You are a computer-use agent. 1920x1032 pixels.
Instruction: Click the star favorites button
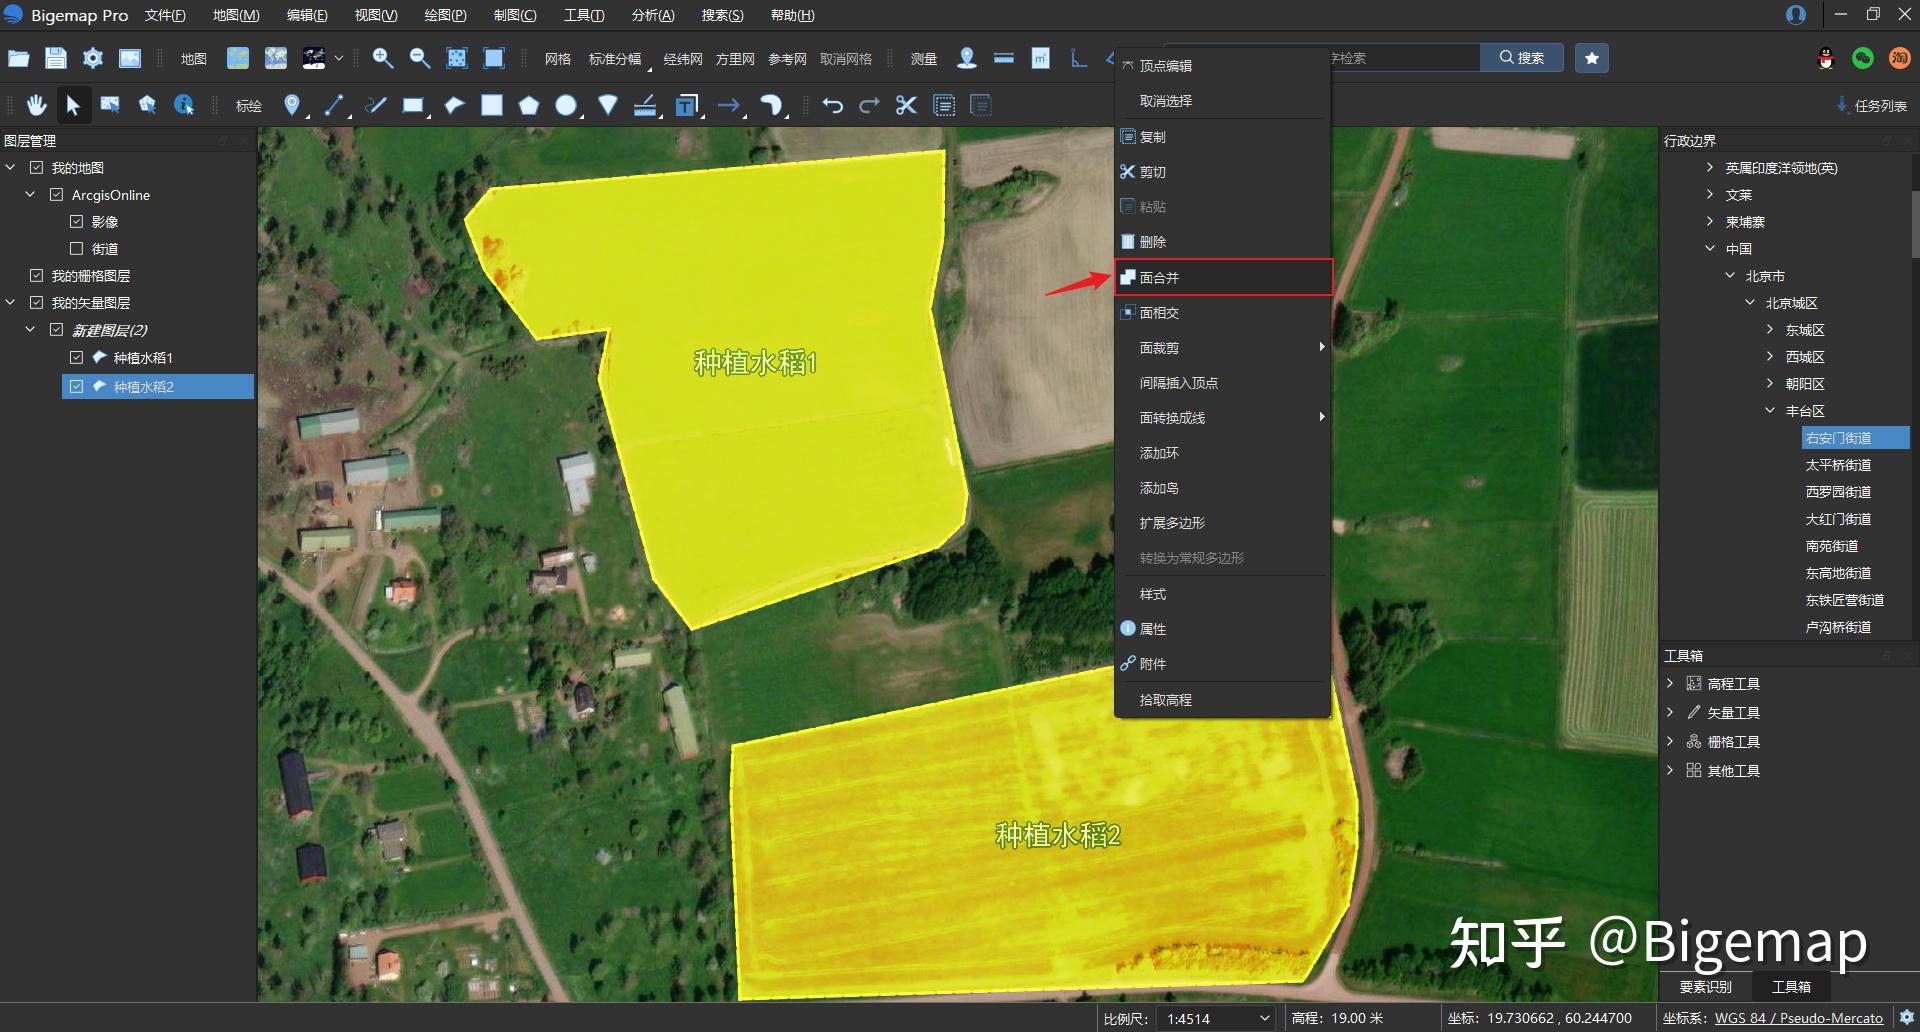tap(1592, 58)
